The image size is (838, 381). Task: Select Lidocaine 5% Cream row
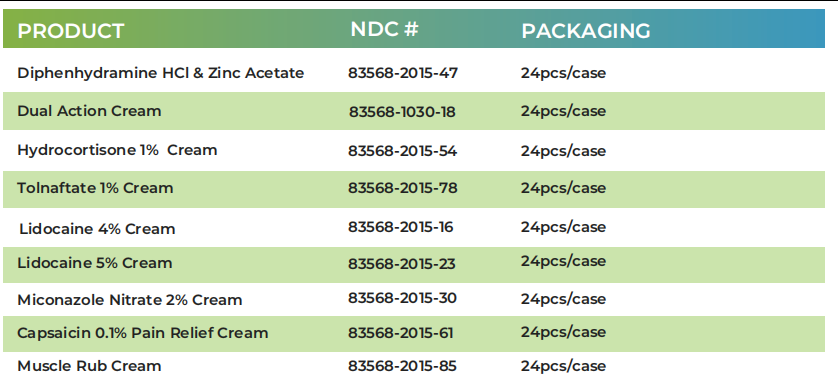click(x=414, y=265)
